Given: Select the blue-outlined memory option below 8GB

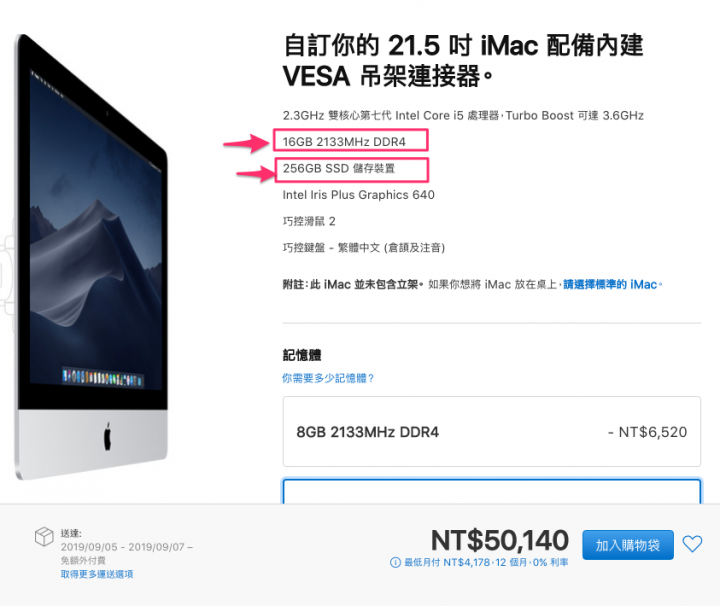Looking at the screenshot, I should (492, 491).
